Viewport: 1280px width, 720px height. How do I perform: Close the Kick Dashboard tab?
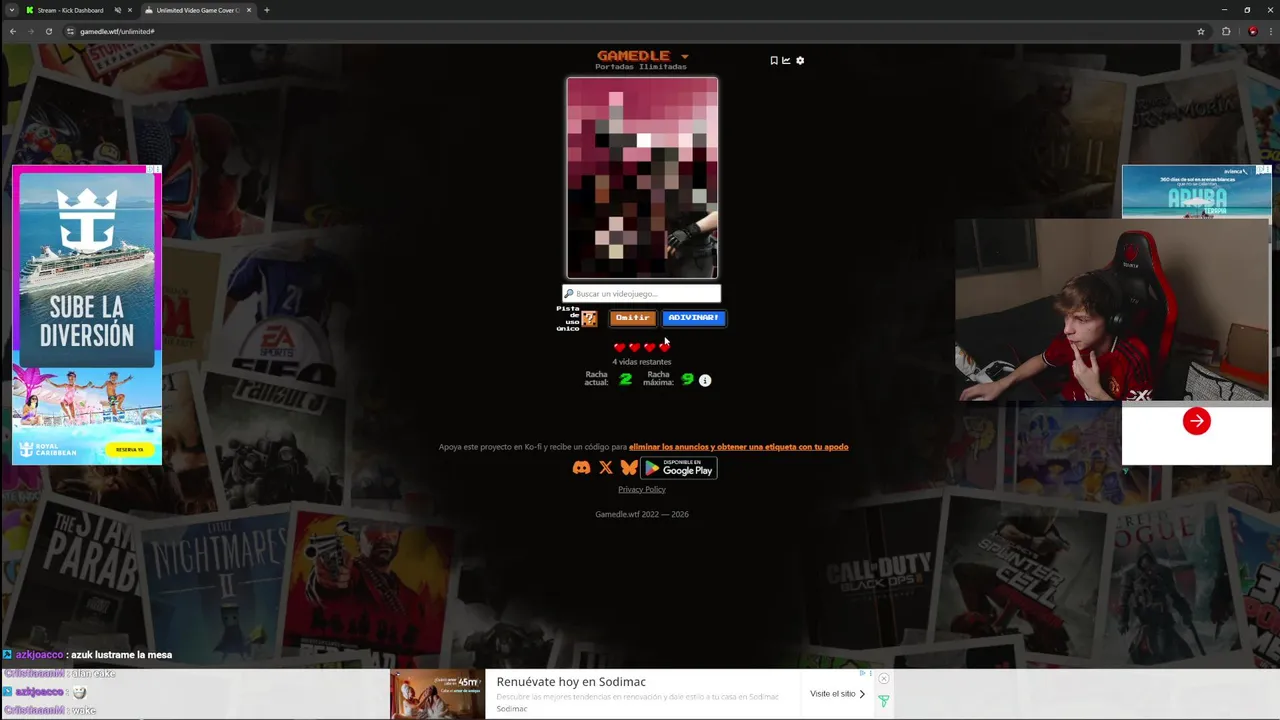[x=131, y=10]
